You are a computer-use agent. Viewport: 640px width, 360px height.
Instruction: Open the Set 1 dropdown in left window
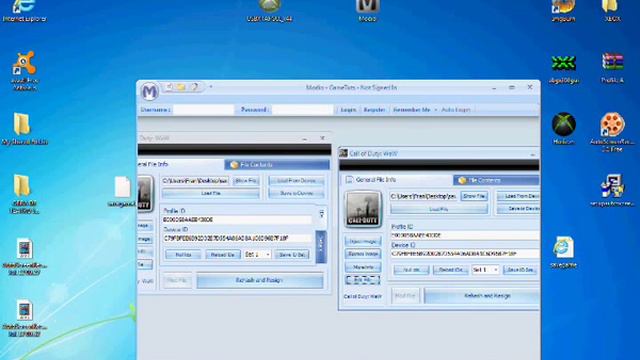257,255
